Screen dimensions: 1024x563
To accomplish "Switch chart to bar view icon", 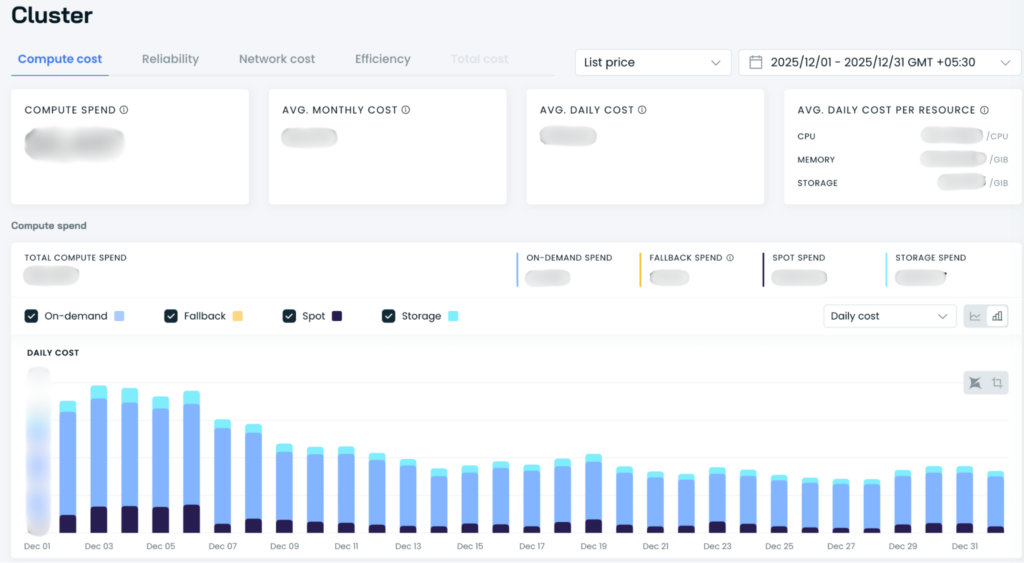I will (997, 316).
